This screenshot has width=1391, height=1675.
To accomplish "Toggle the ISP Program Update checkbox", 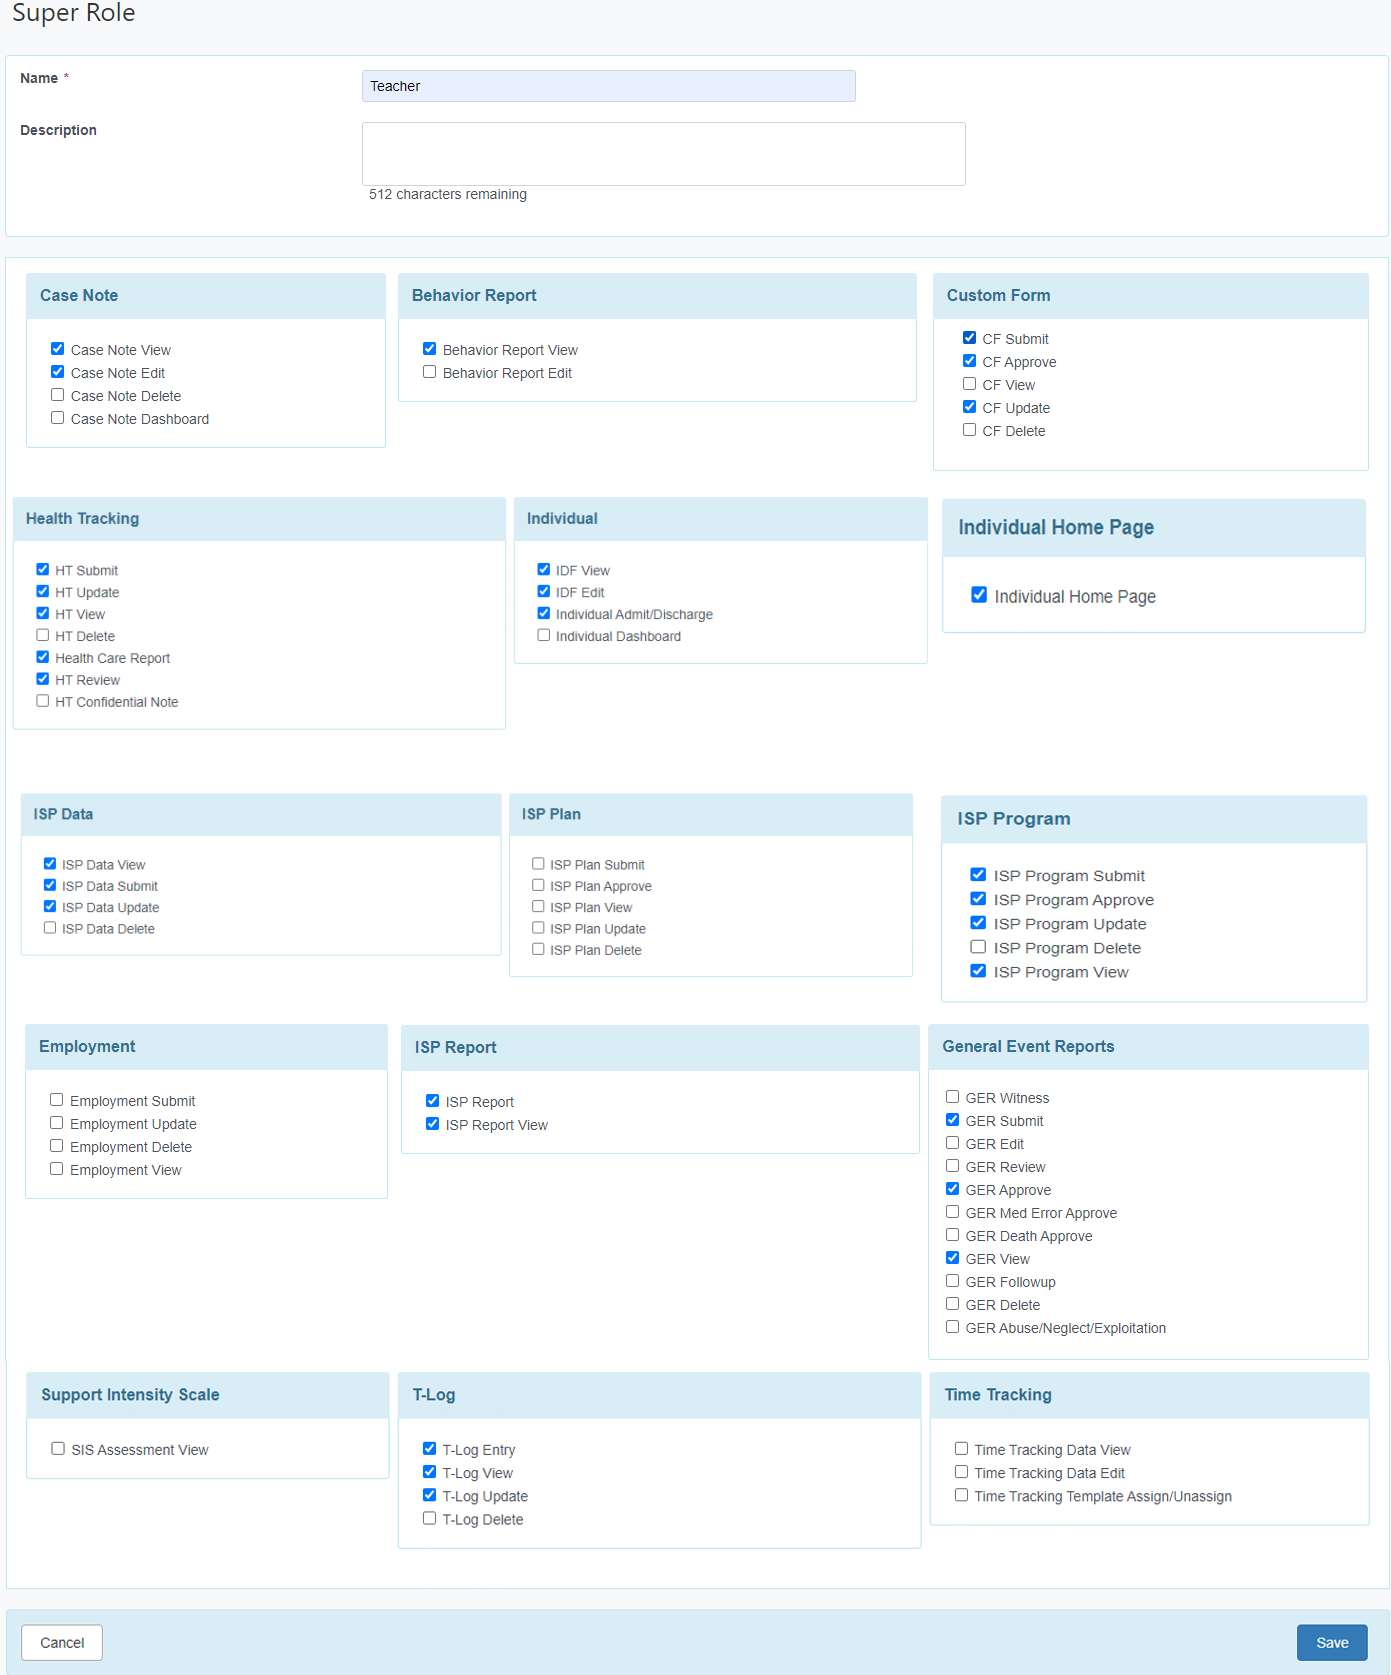I will point(978,923).
